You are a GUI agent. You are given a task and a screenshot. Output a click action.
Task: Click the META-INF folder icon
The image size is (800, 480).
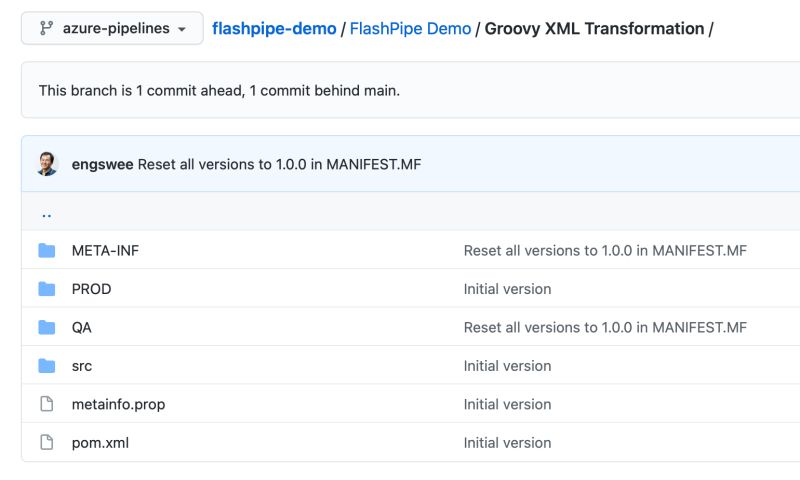(x=46, y=250)
